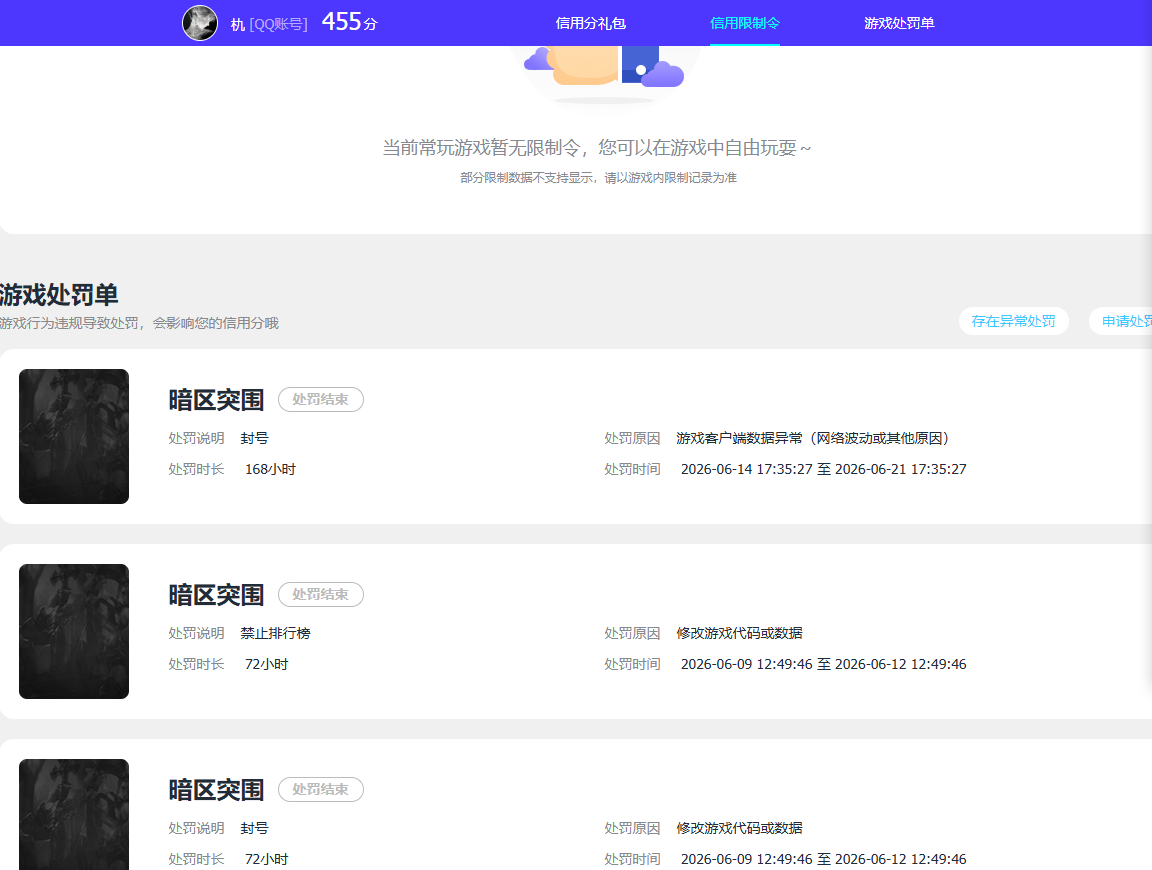Switch to the 信用限制令 tab

coord(744,24)
